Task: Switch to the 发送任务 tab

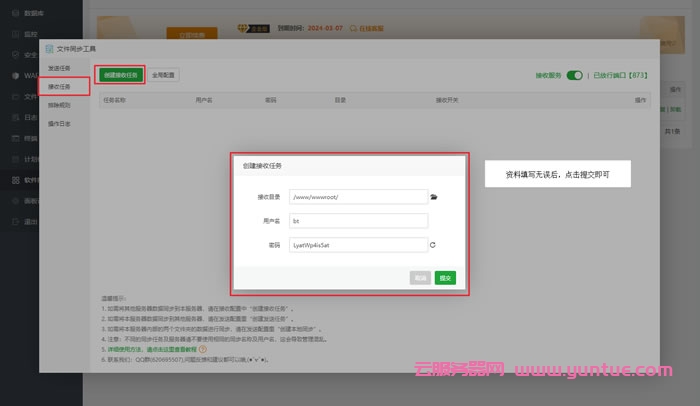Action: [x=60, y=68]
